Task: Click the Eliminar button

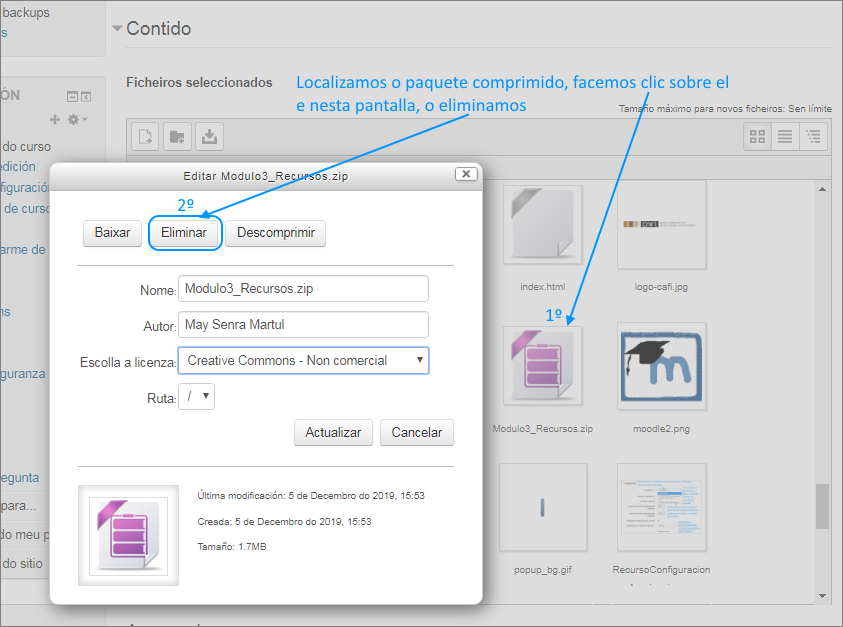Action: click(x=185, y=233)
